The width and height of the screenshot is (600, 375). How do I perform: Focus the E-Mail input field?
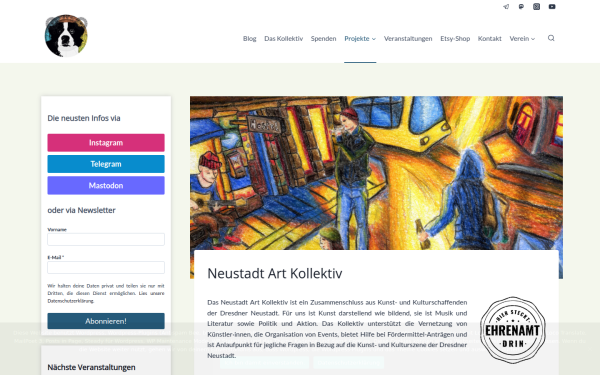[106, 267]
